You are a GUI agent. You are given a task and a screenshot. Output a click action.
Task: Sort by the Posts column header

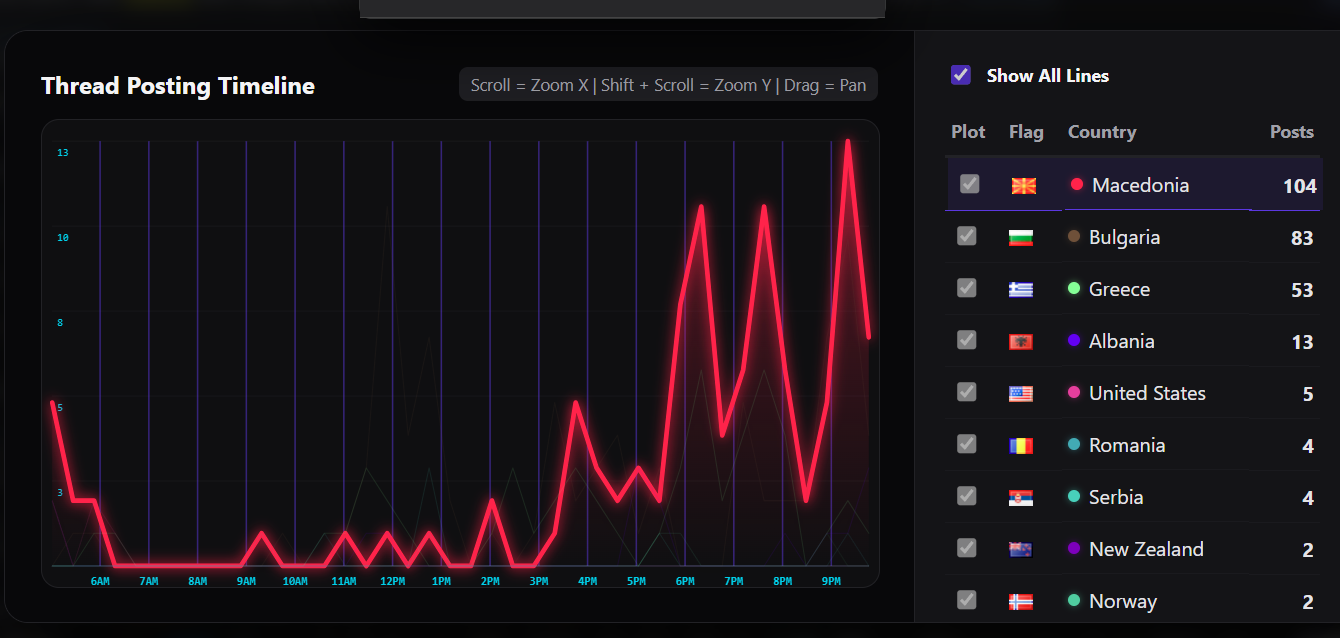[x=1292, y=132]
